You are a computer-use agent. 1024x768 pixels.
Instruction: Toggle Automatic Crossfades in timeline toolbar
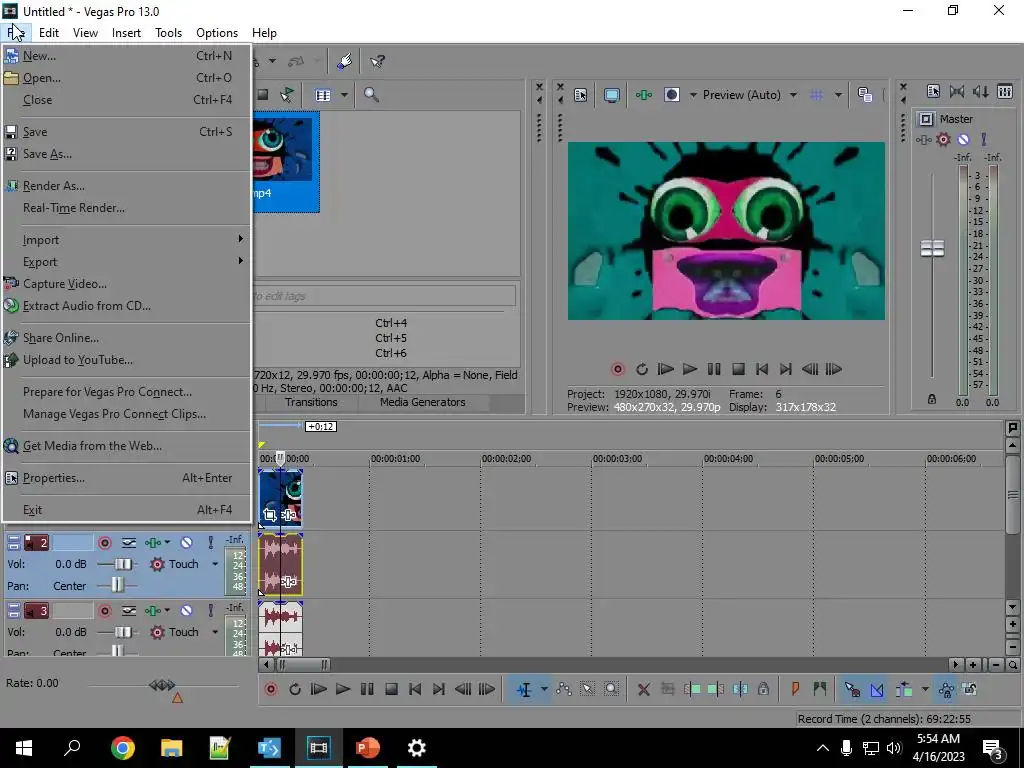876,689
